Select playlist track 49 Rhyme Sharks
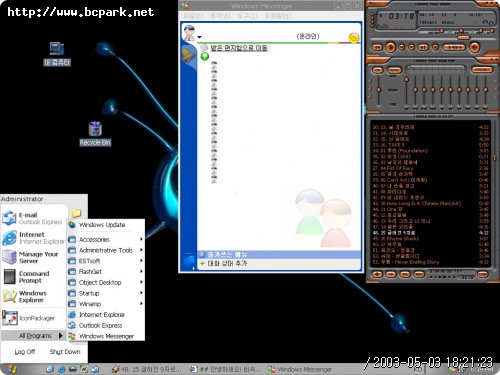500x375 pixels. click(430, 239)
